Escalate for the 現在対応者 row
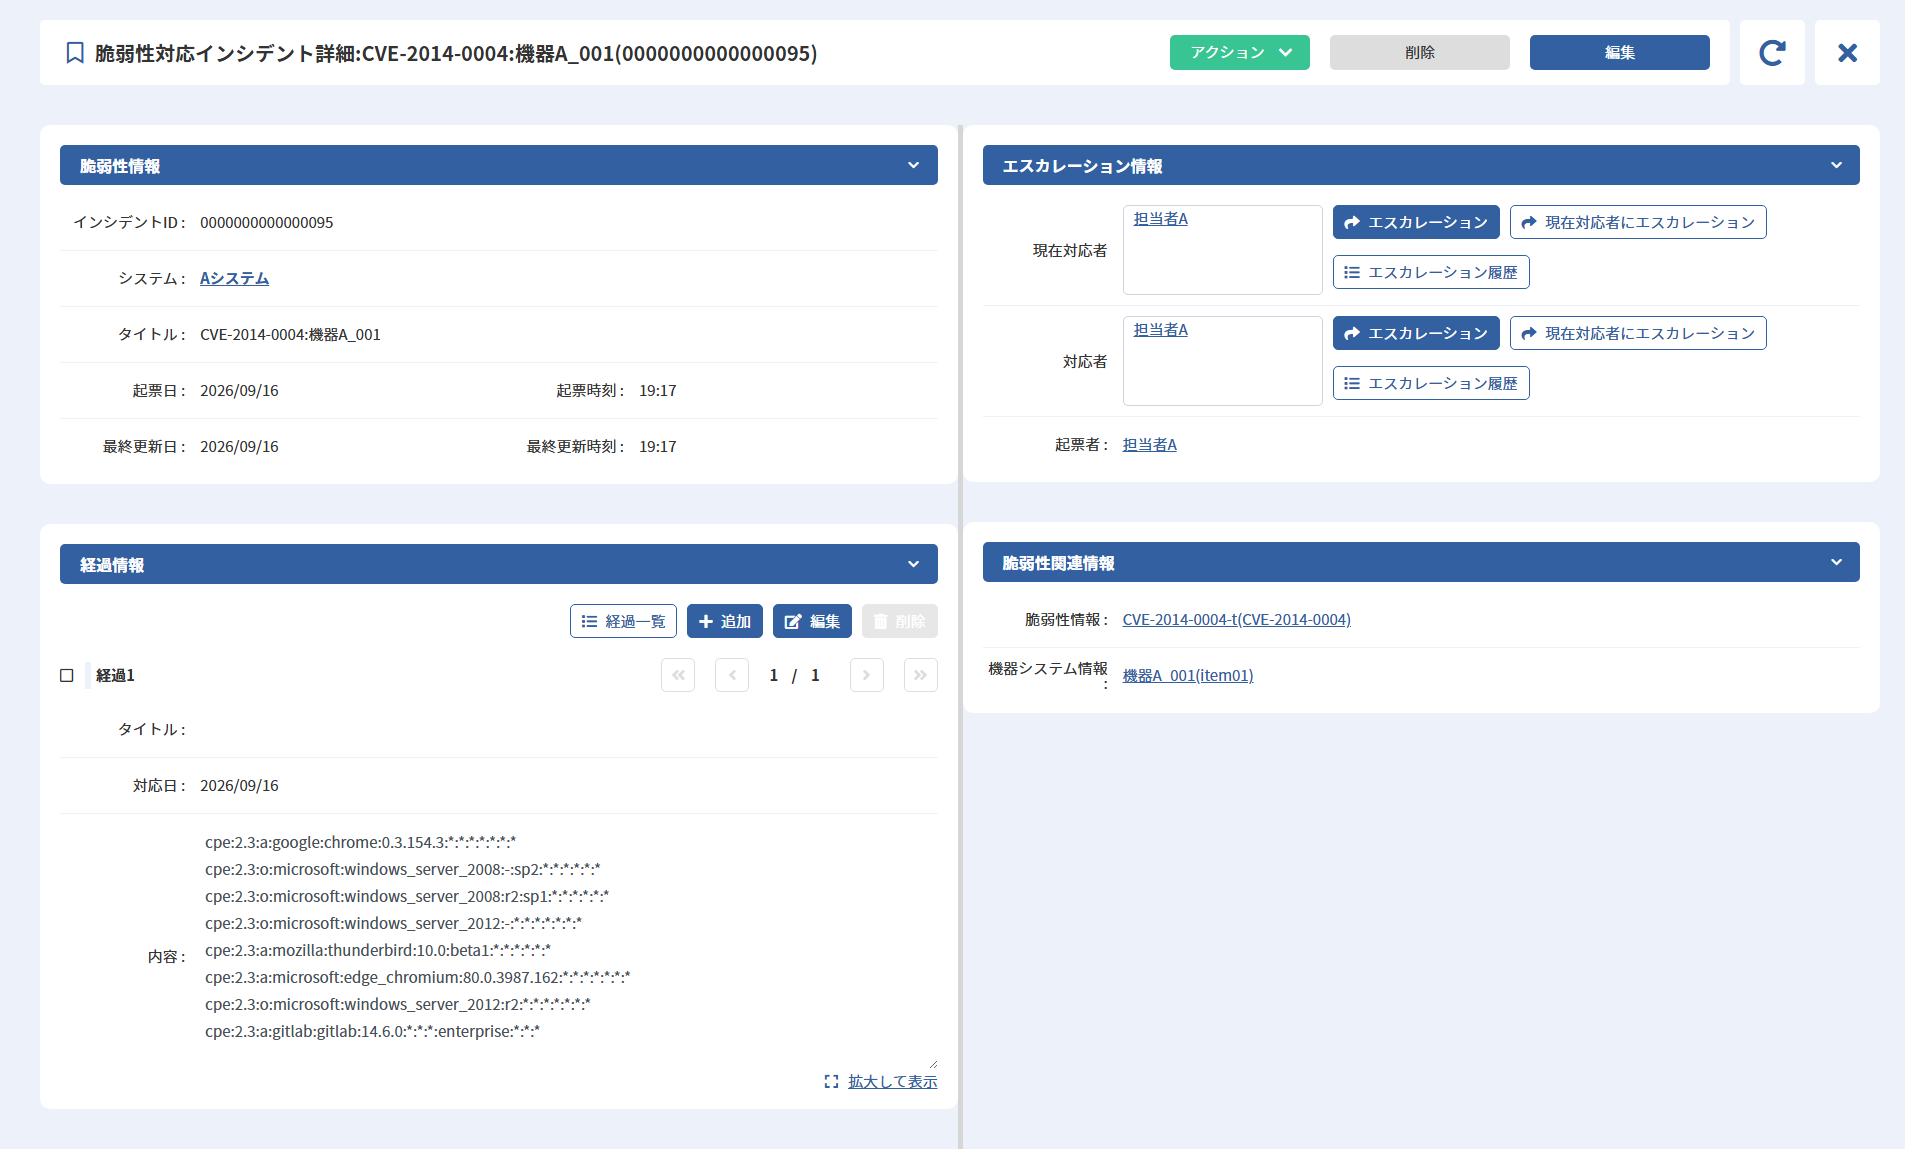Viewport: 1905px width, 1149px height. pos(1416,223)
